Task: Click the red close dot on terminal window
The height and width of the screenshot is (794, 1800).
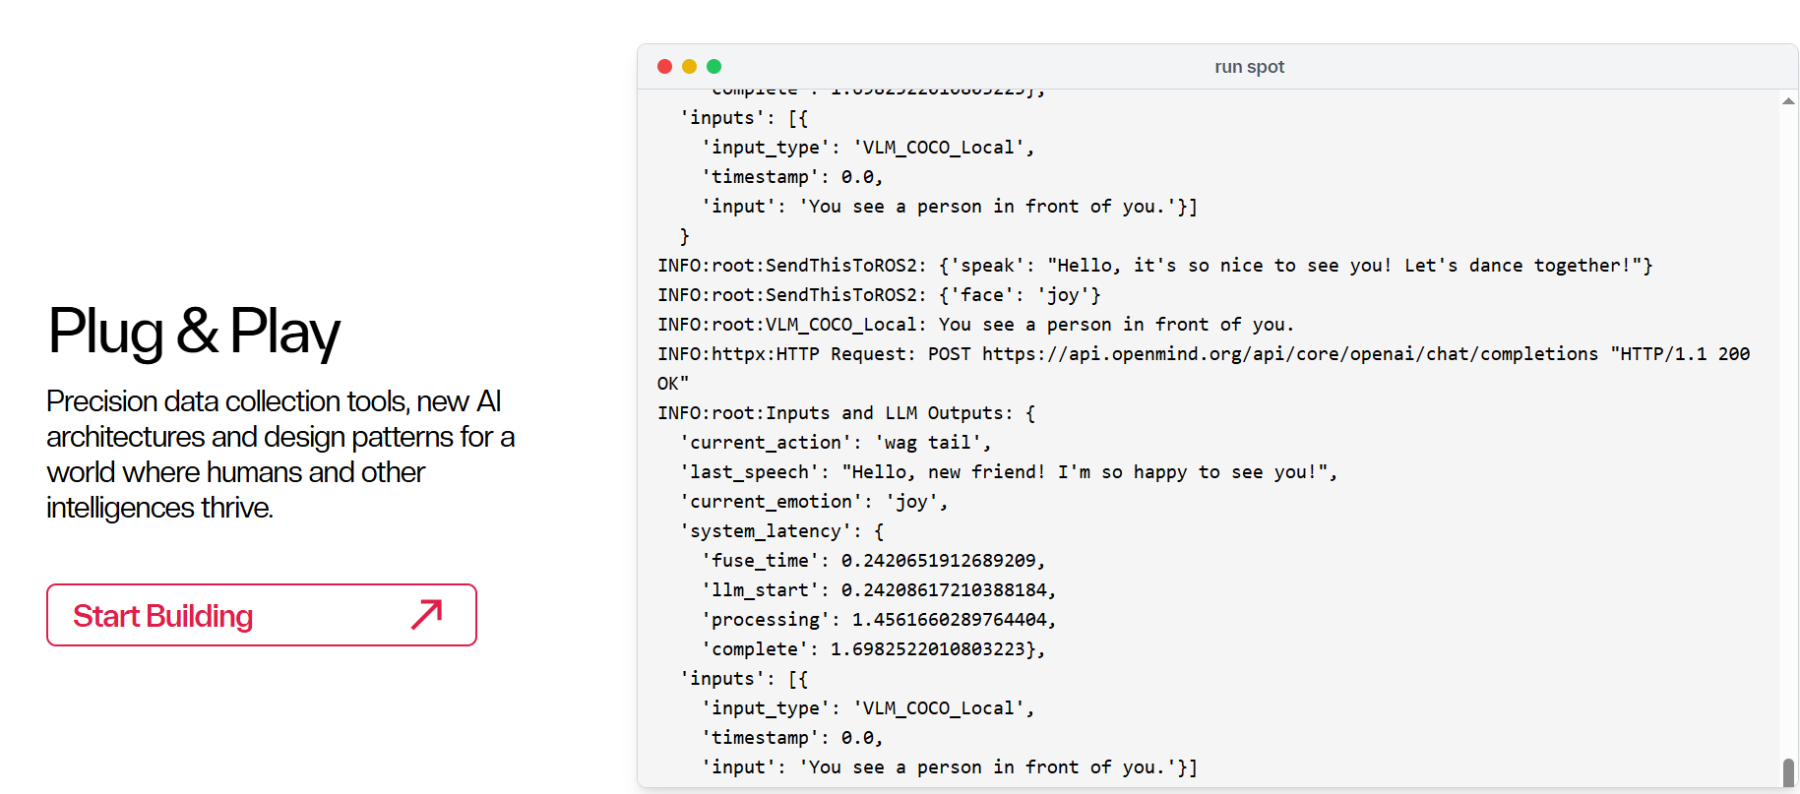Action: [x=665, y=66]
